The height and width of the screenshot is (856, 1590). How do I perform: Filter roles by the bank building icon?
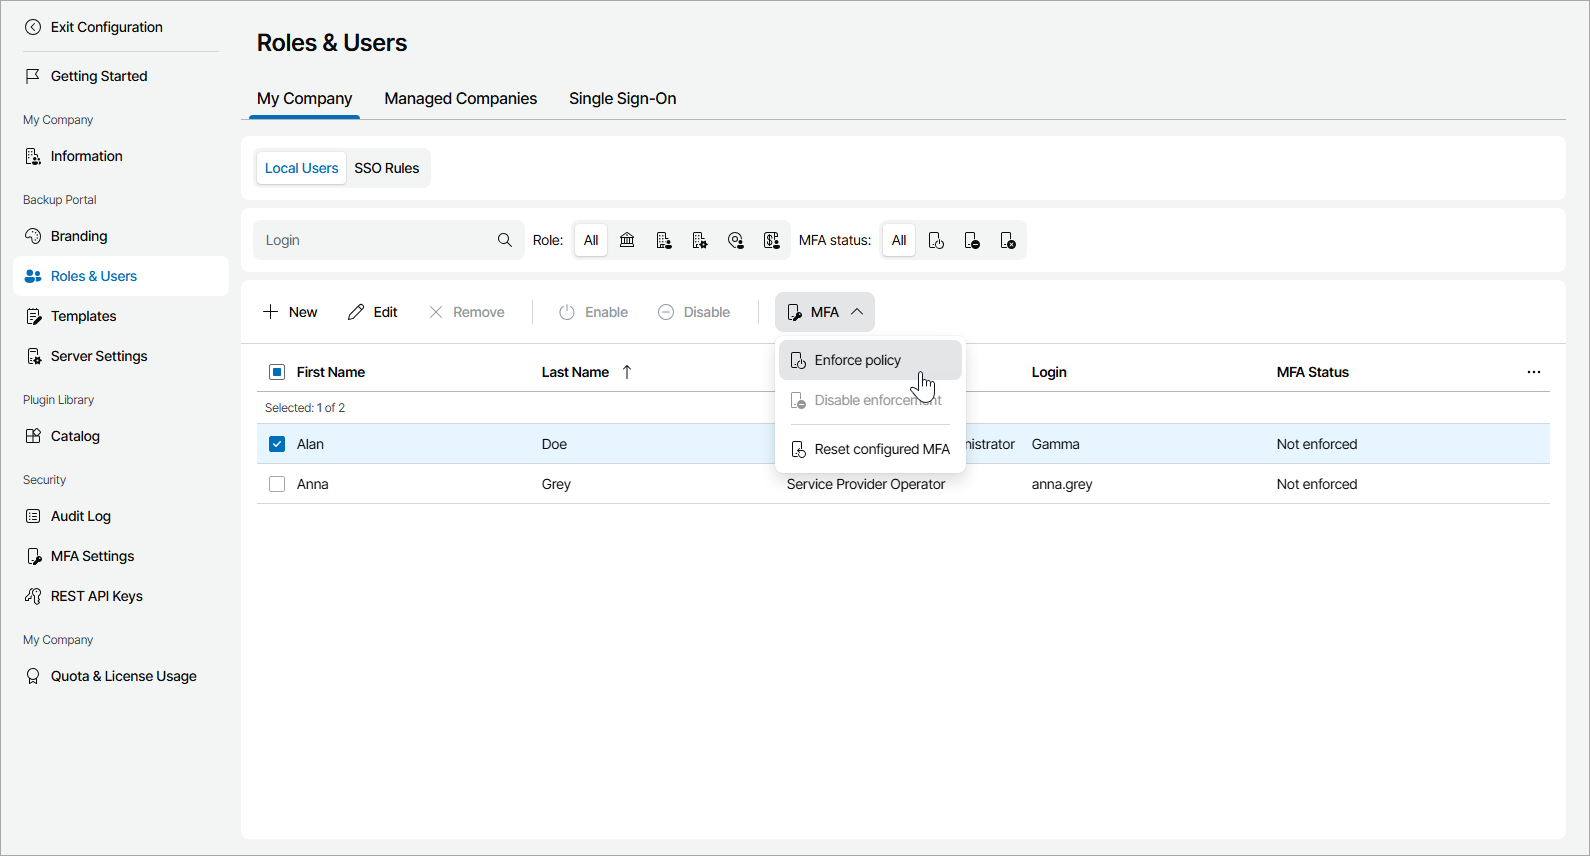coord(627,240)
